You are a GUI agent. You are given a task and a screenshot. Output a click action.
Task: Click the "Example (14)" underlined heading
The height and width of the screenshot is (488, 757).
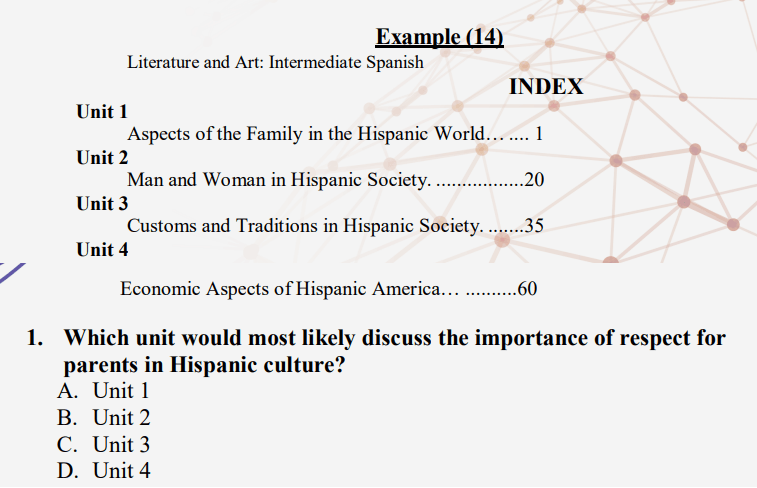pos(439,38)
